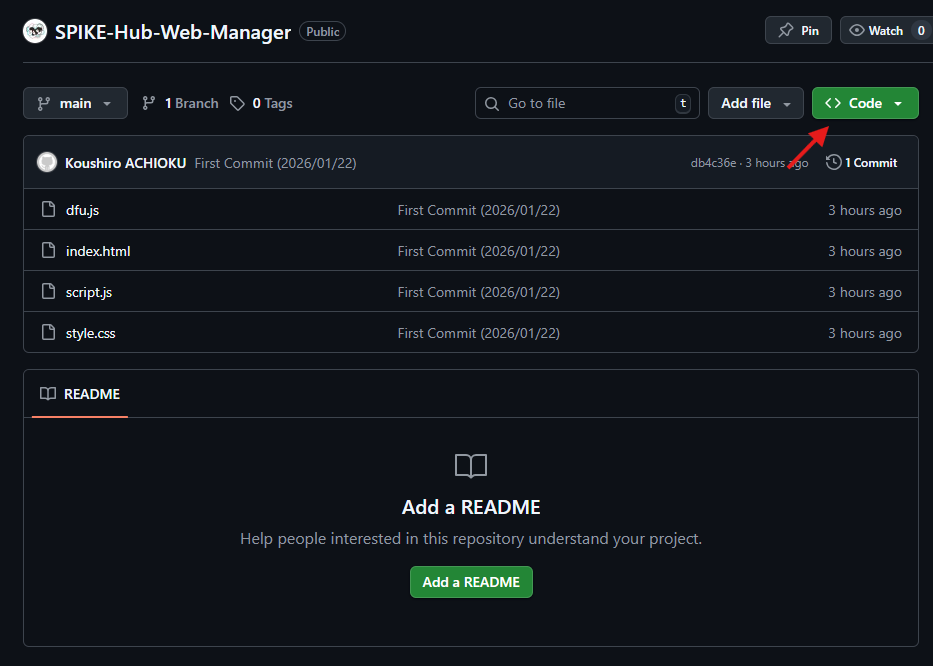
Task: Click the angle-brackets icon on the Code button
Action: [833, 103]
